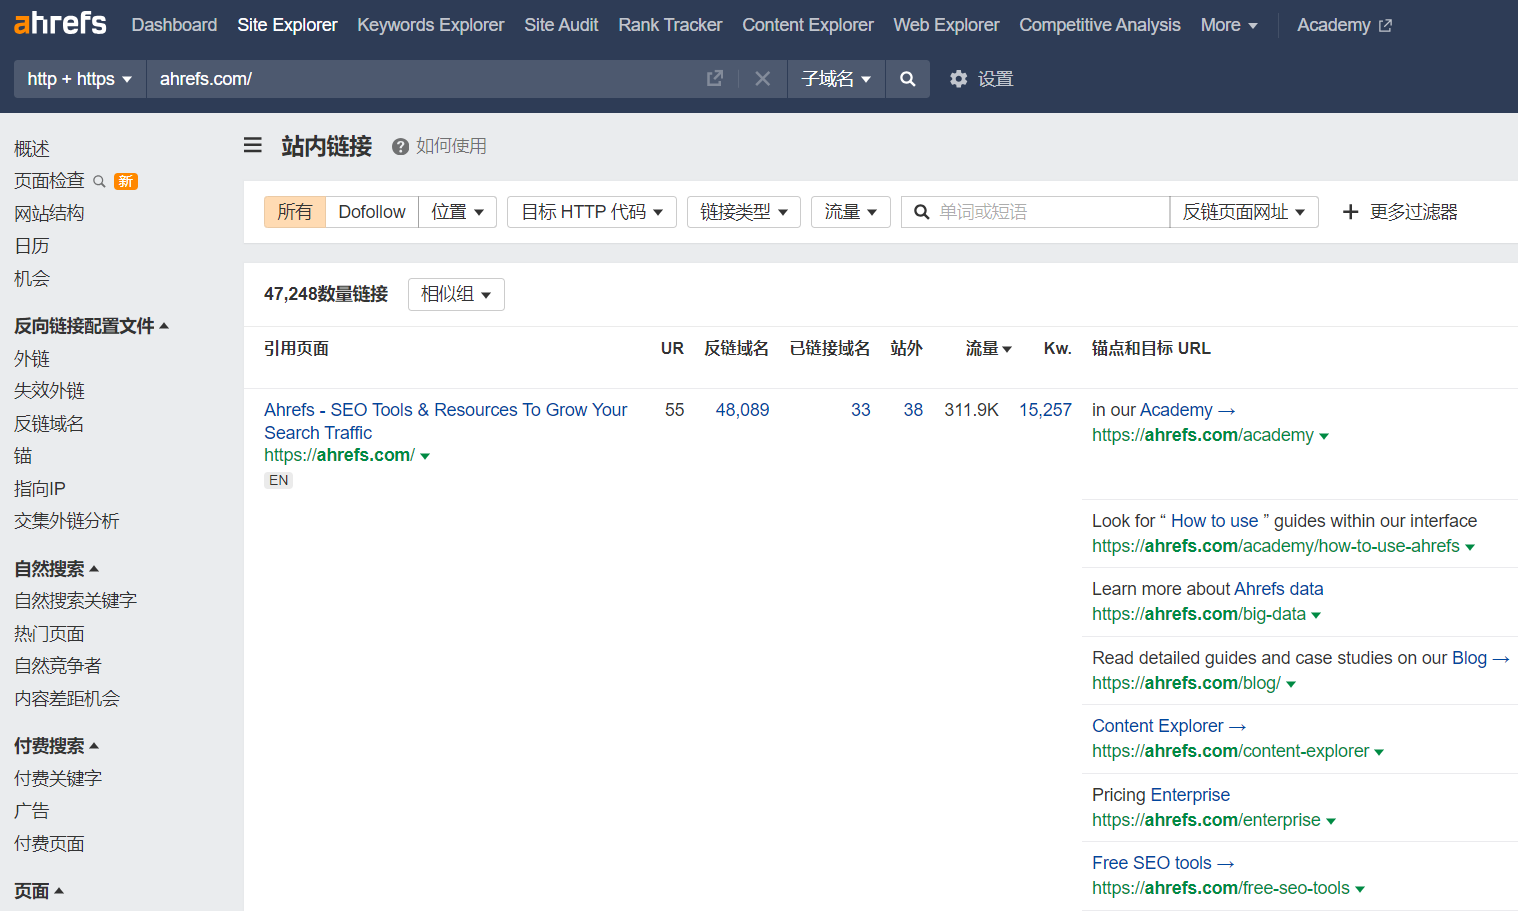Open 付费关键字 in the sidebar
Screen dimensions: 1518x911
click(58, 779)
